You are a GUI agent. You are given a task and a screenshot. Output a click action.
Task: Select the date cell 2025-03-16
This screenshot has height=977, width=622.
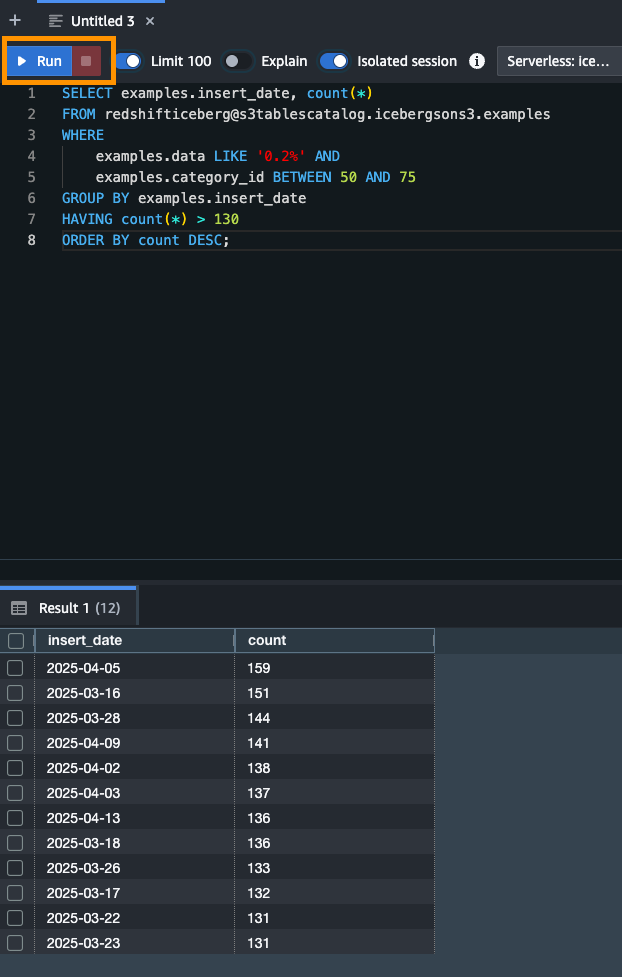(135, 693)
